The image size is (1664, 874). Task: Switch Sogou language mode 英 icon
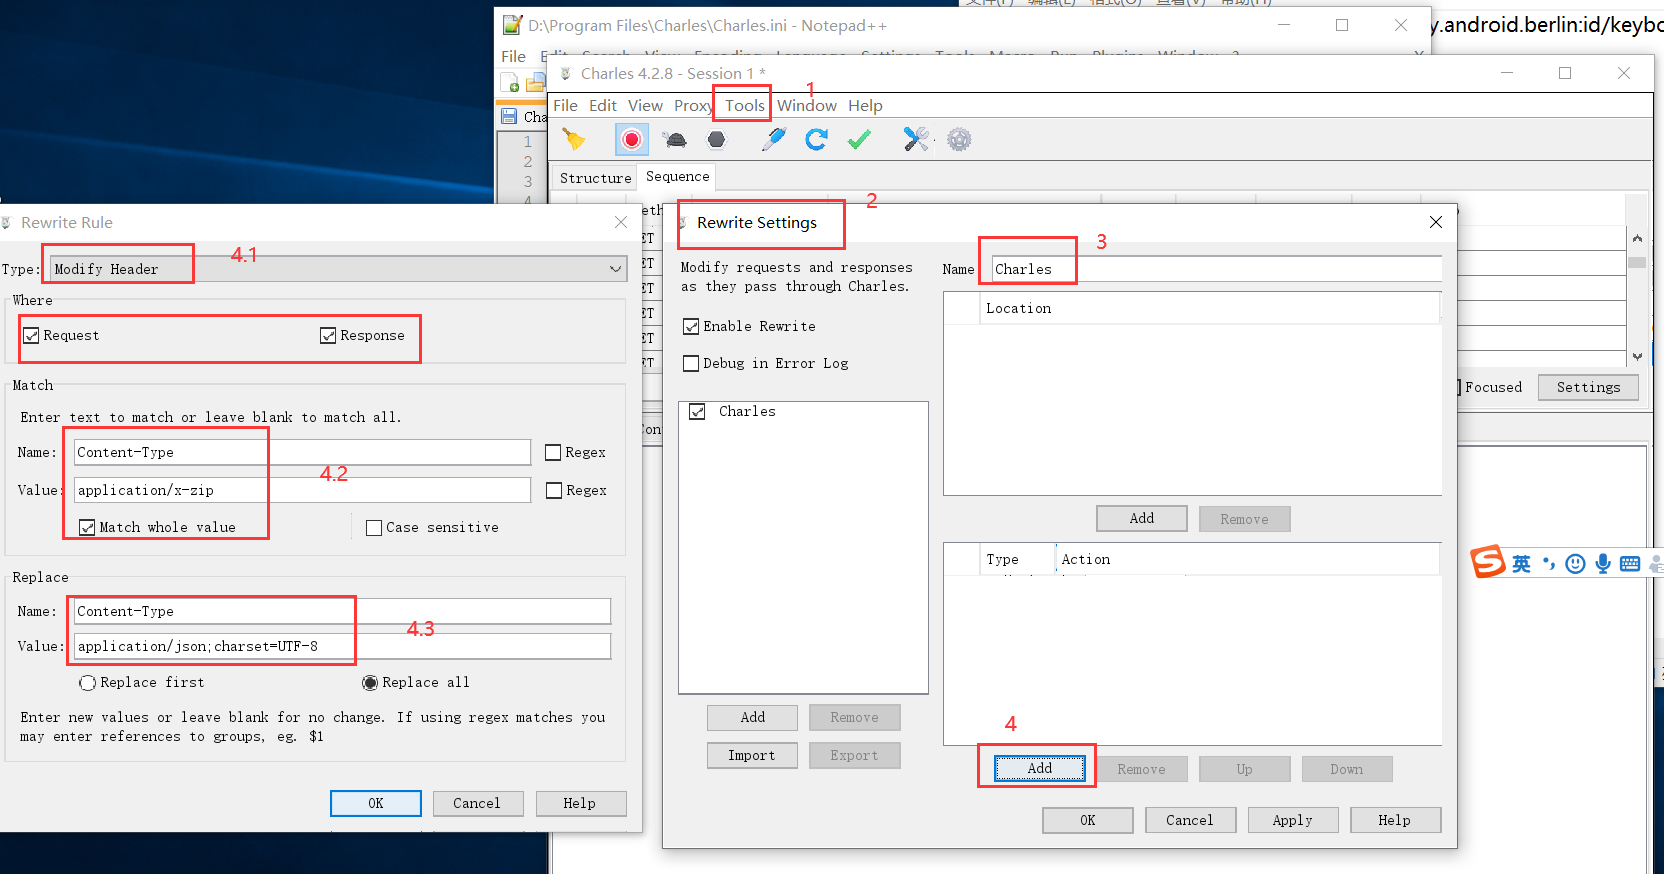tap(1521, 564)
